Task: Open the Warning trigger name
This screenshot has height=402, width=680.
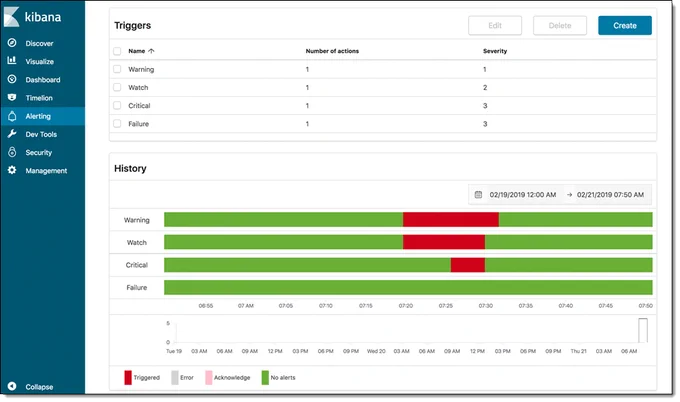Action: point(141,69)
